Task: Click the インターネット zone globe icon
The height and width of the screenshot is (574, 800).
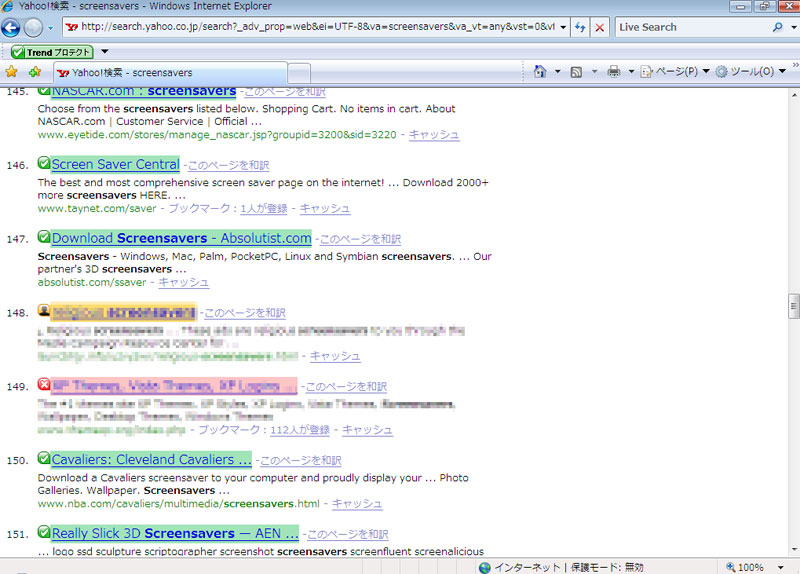Action: [485, 567]
